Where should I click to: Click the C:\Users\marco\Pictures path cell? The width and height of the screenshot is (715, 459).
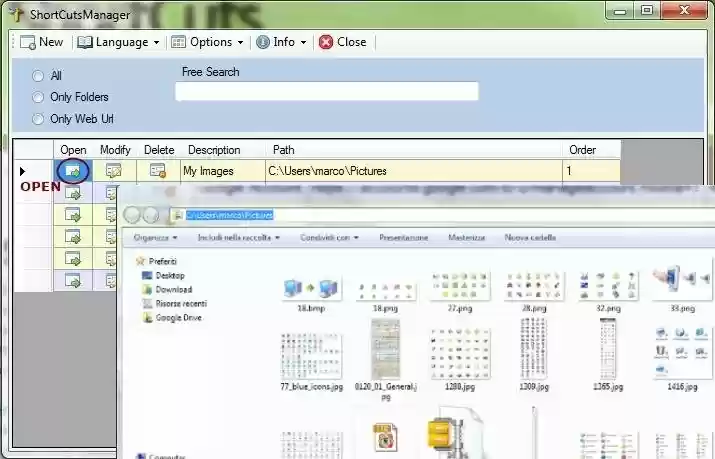pyautogui.click(x=414, y=171)
